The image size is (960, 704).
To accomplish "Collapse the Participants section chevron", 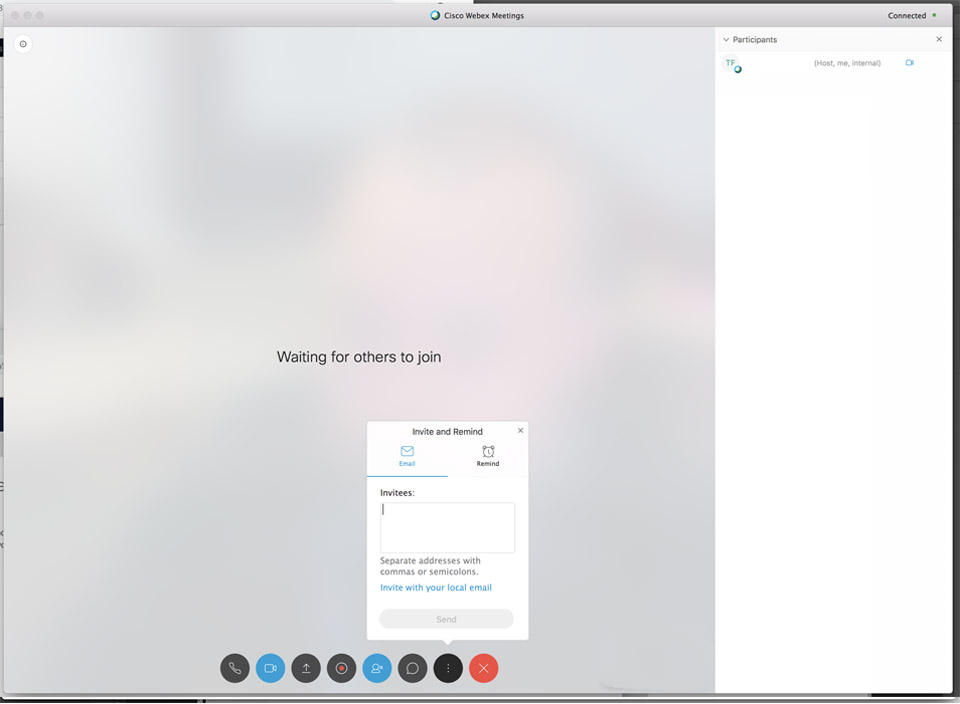I will point(726,40).
